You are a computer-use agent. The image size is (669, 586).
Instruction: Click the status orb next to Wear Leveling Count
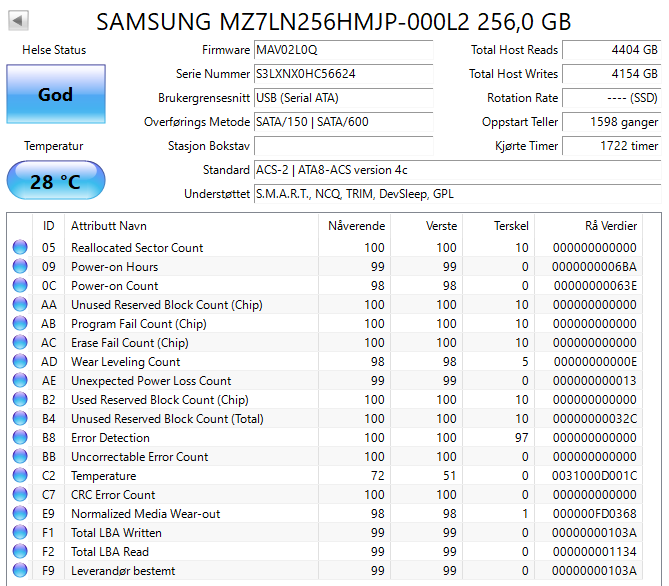coord(20,362)
